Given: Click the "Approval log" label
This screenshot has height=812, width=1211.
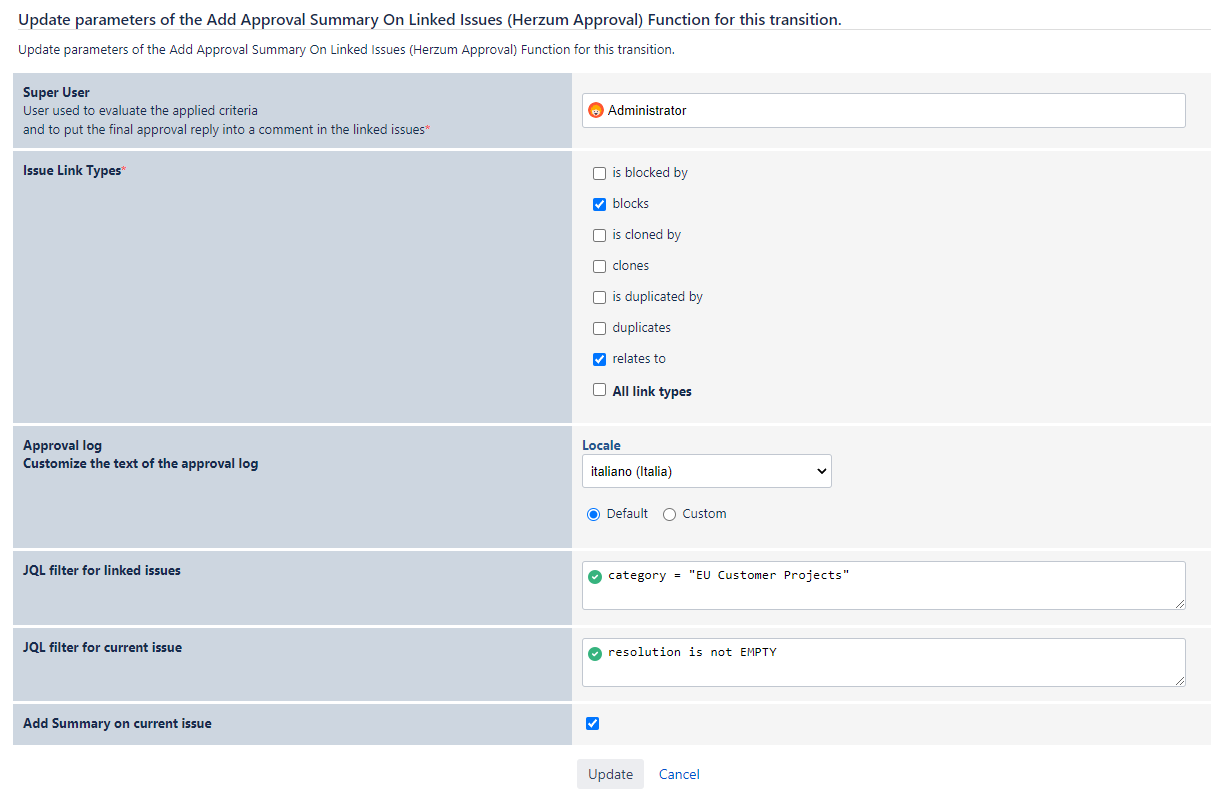Looking at the screenshot, I should 62,446.
